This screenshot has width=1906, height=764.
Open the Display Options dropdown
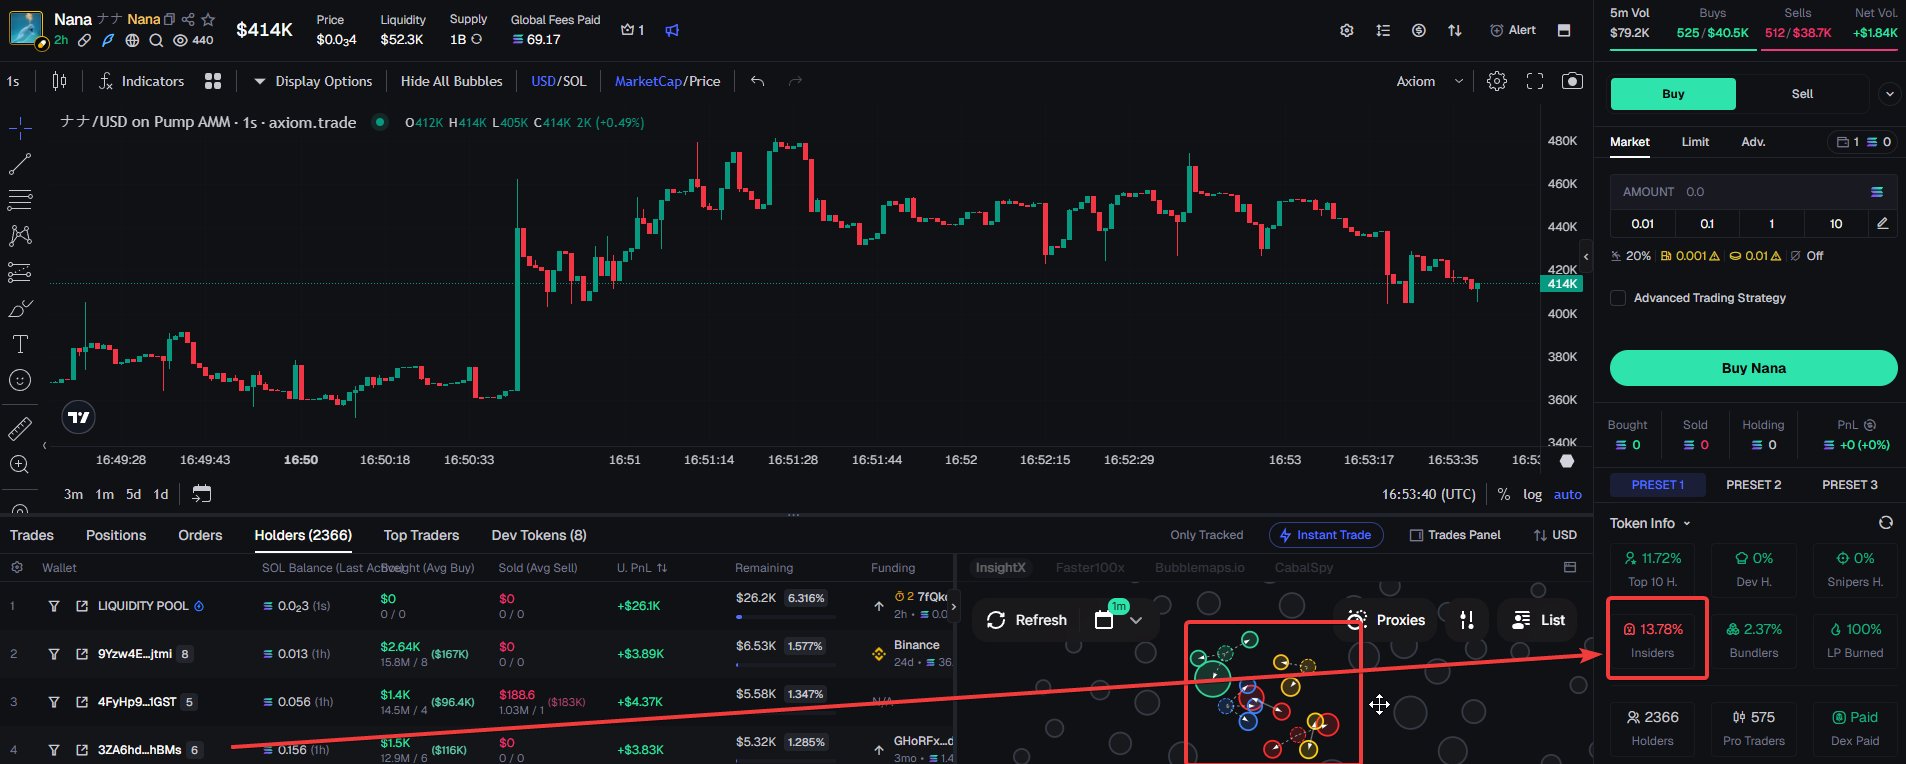[x=313, y=81]
